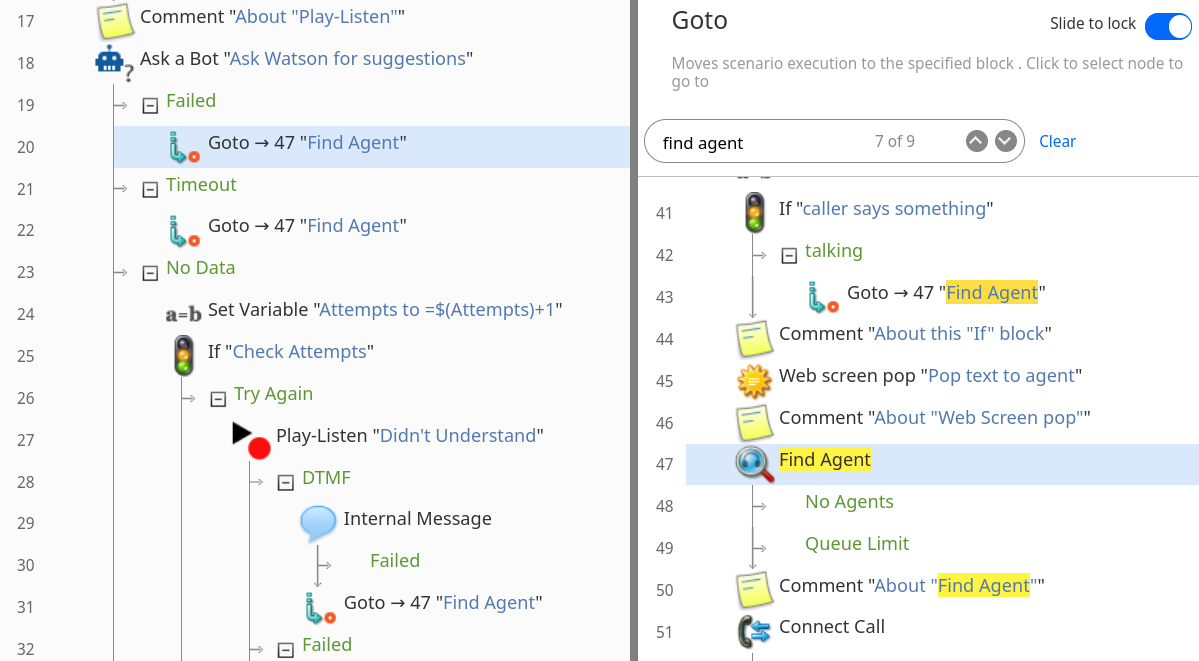Collapse the Failed branch under Ask a Bot
This screenshot has height=661, width=1199.
click(x=151, y=106)
